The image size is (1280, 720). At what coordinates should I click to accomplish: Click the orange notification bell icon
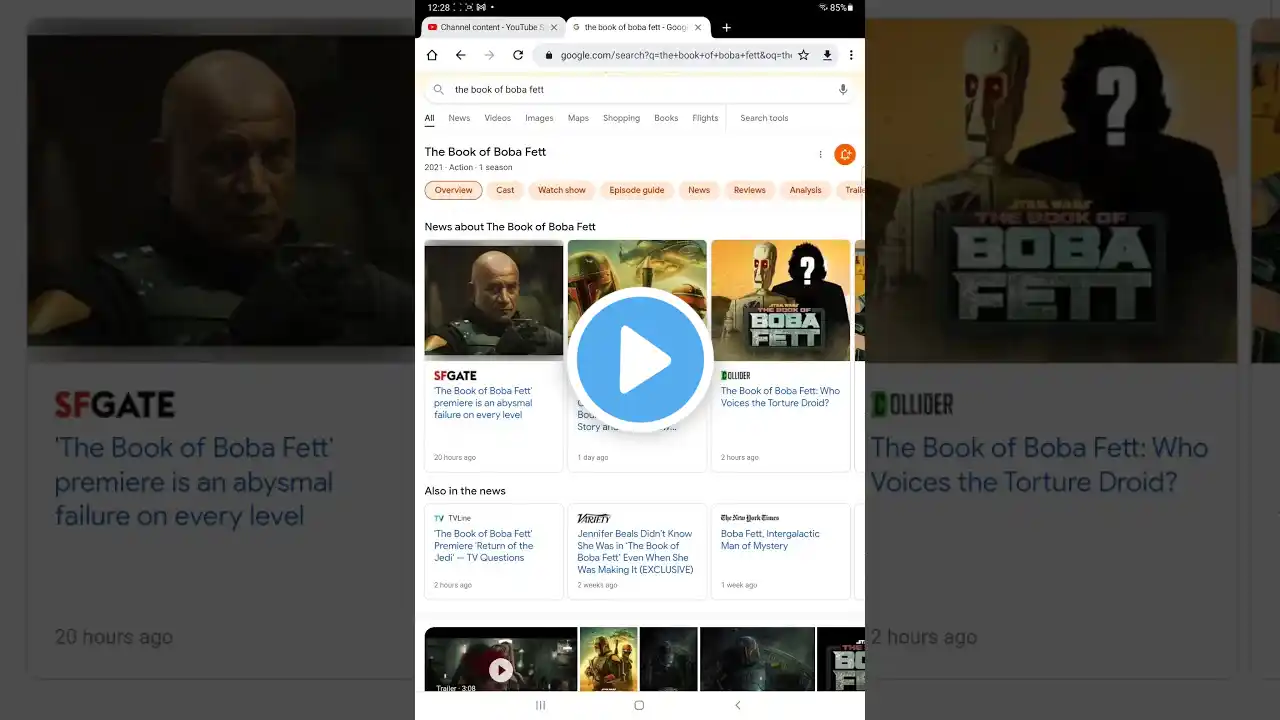(845, 154)
